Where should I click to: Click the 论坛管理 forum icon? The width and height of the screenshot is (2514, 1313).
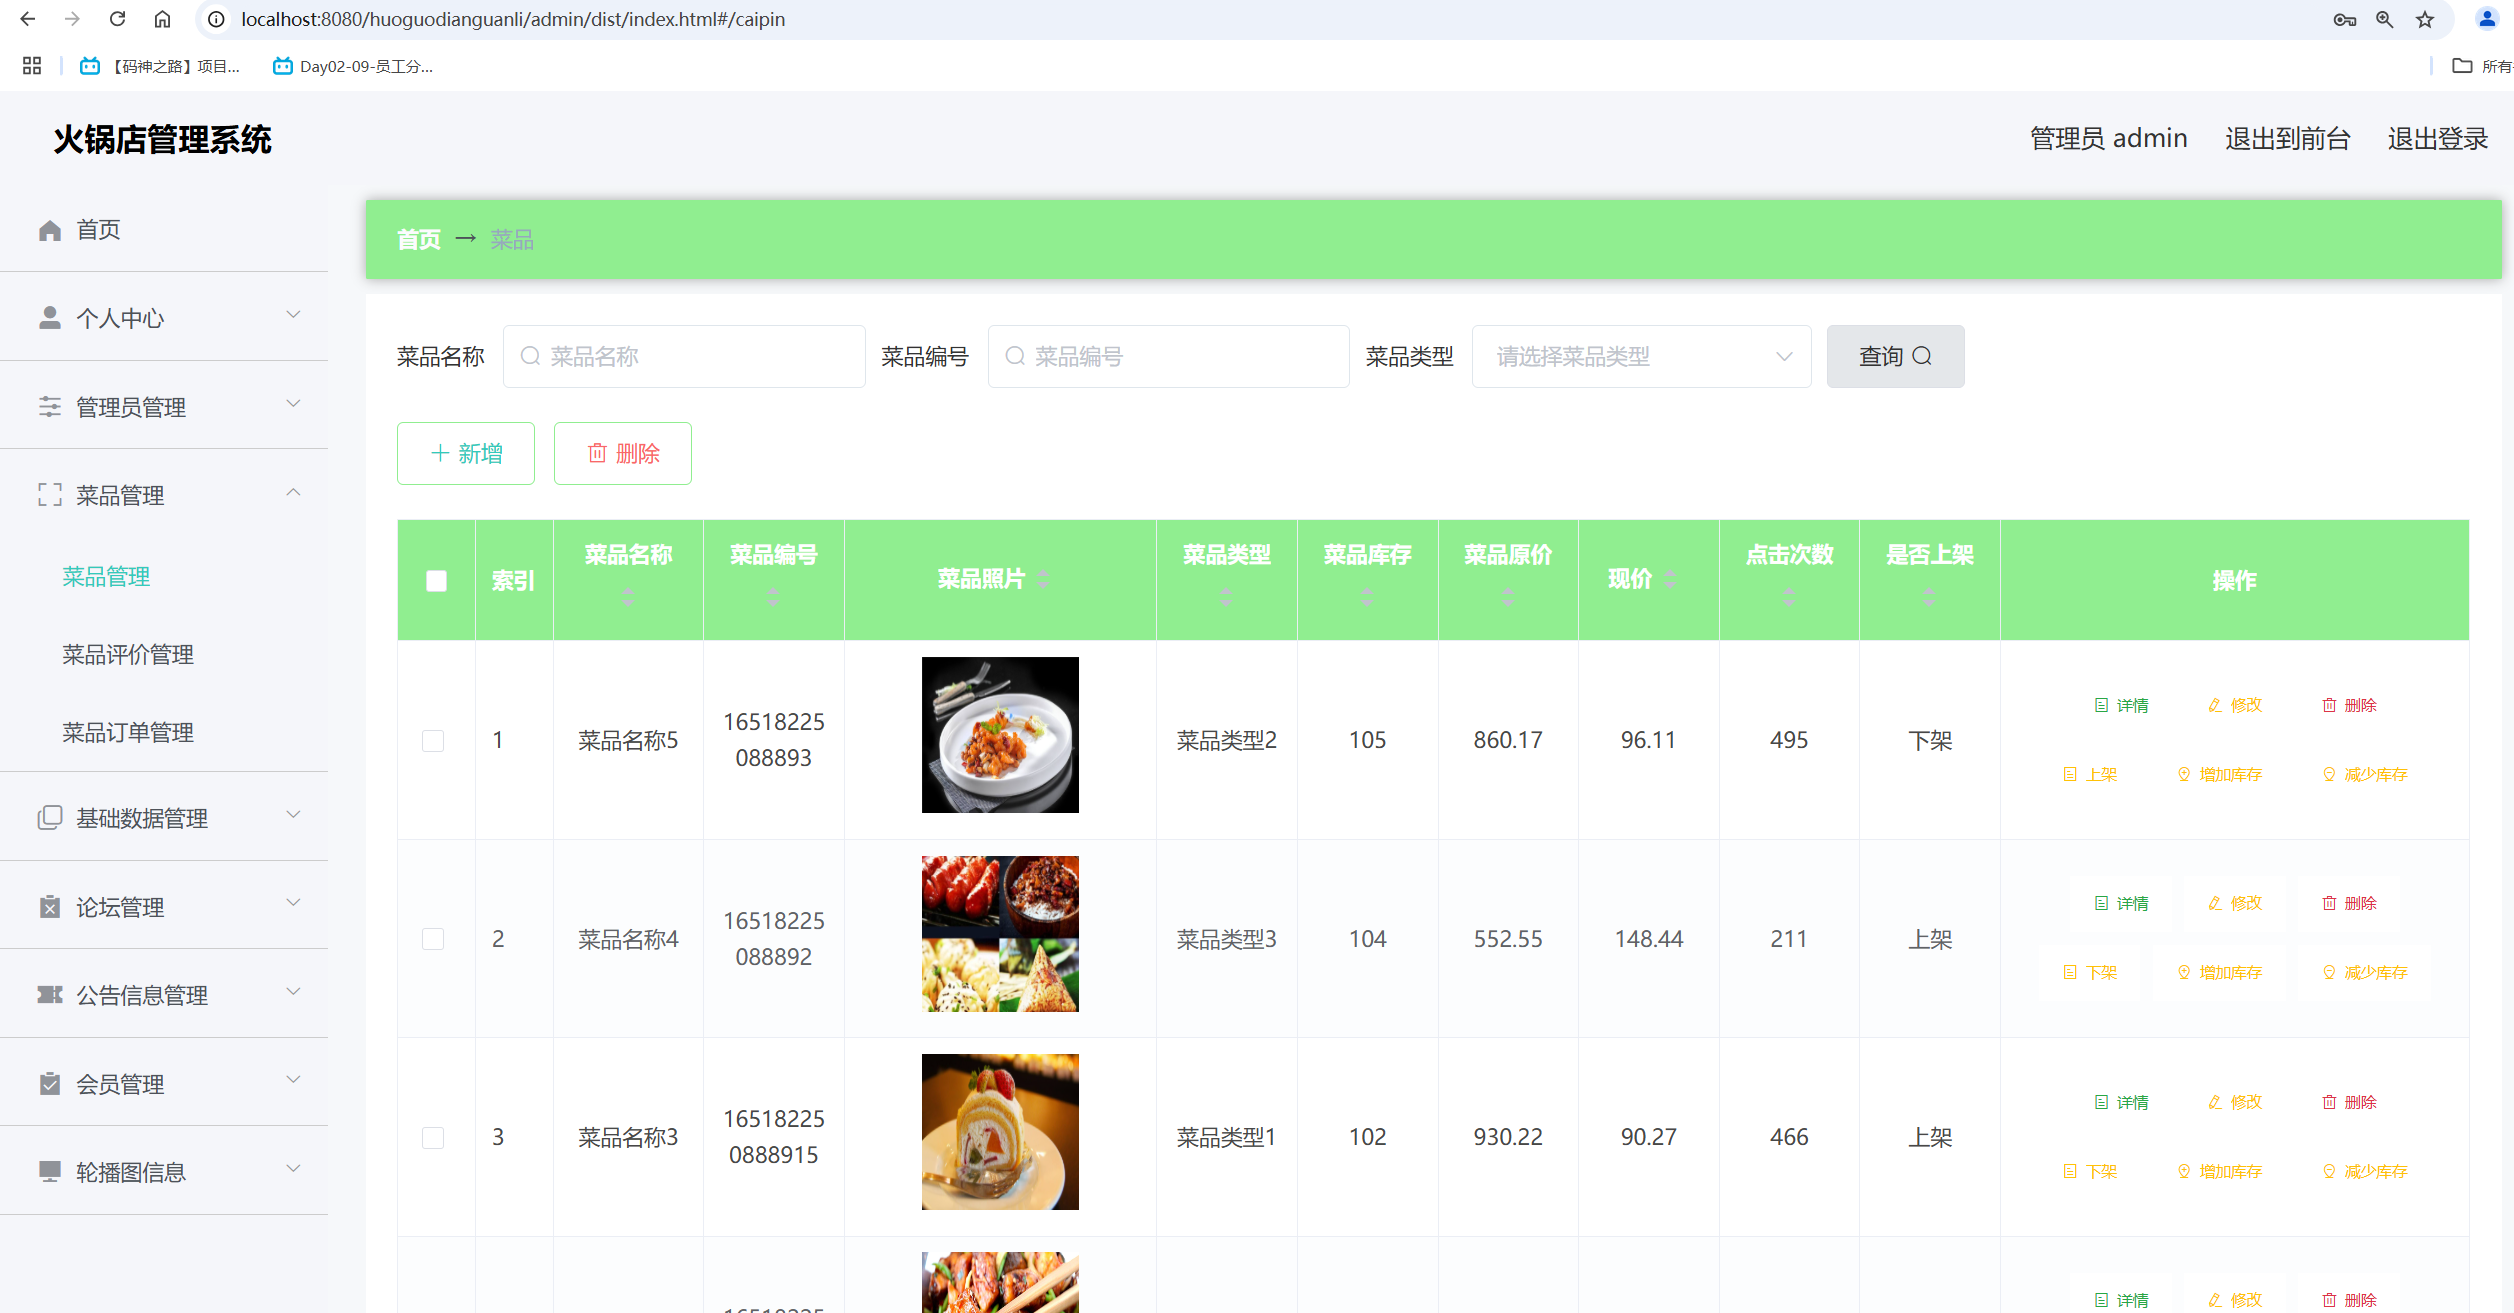pos(49,907)
